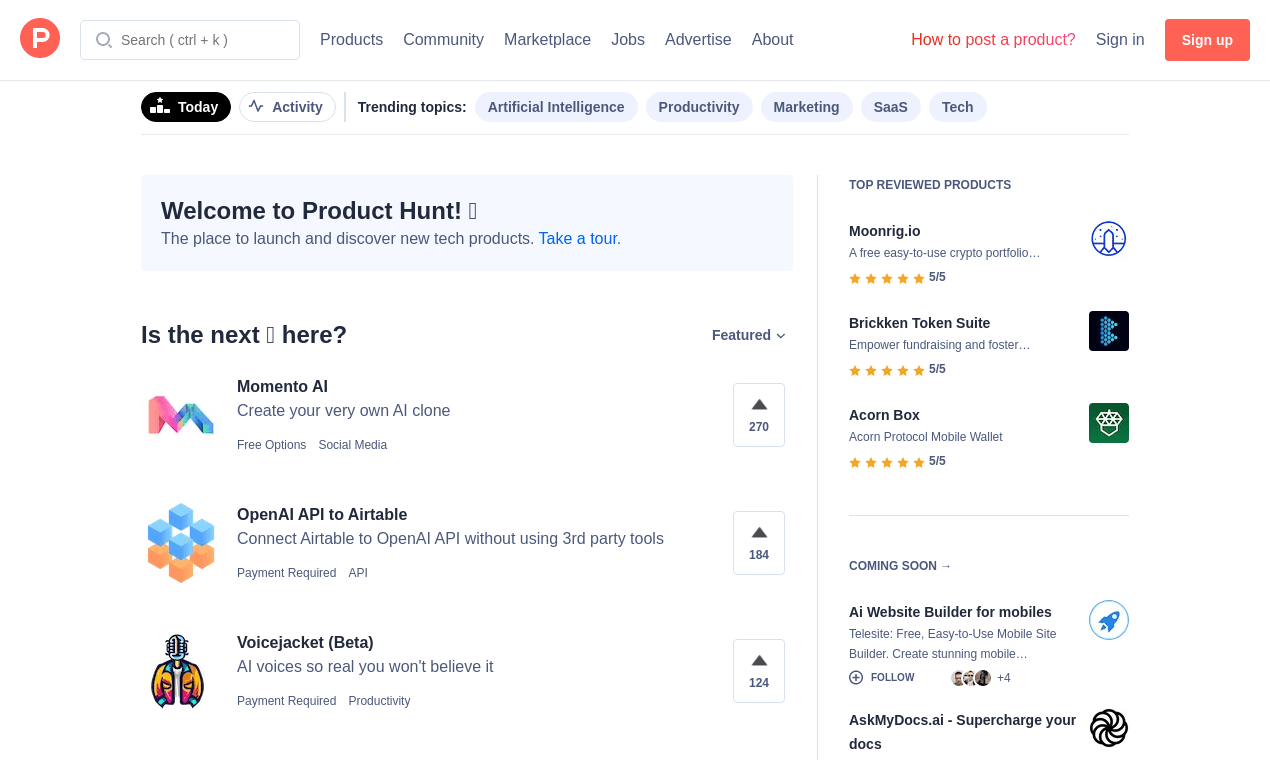Follow Ai Website Builder for mobiles
Viewport: 1270px width, 760px height.
pos(882,678)
